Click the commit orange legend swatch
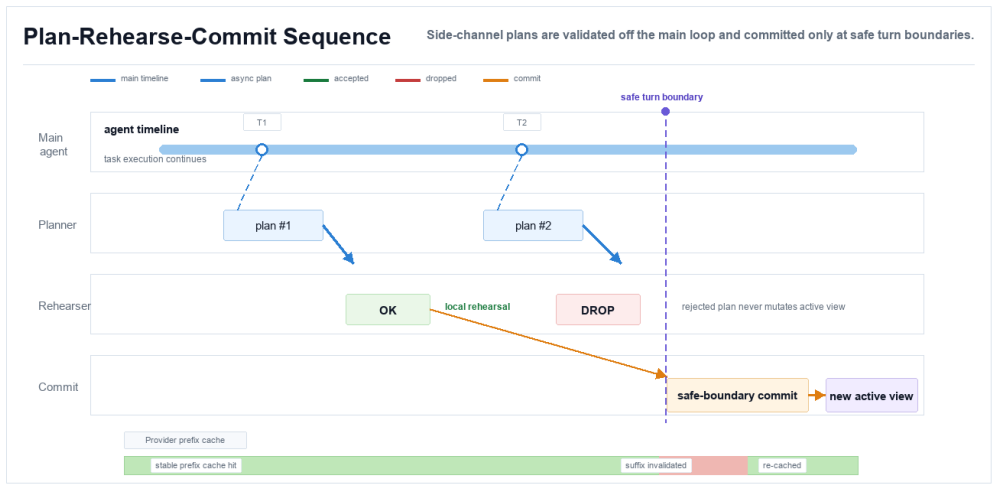This screenshot has width=998, height=490. coord(496,80)
